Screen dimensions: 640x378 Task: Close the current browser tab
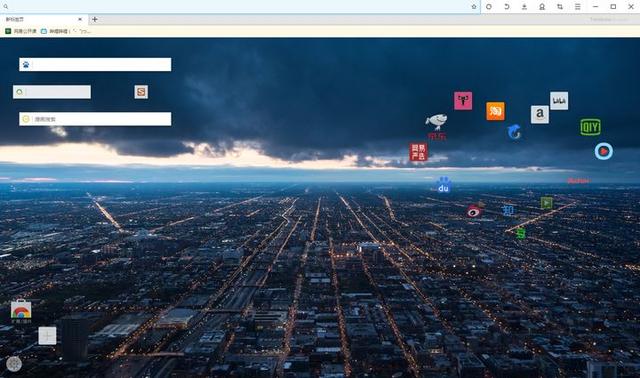(80, 19)
